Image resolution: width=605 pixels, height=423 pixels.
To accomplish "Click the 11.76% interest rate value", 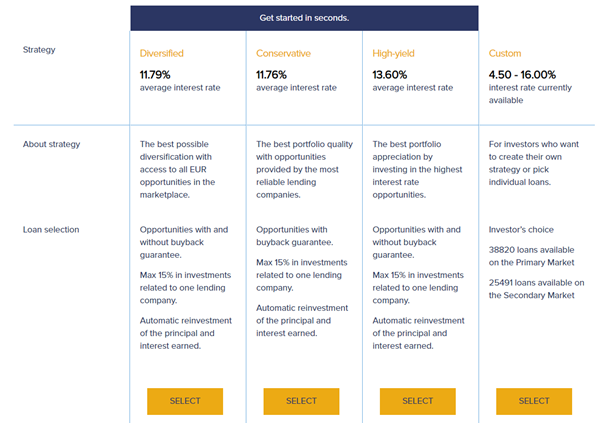I will coord(272,74).
